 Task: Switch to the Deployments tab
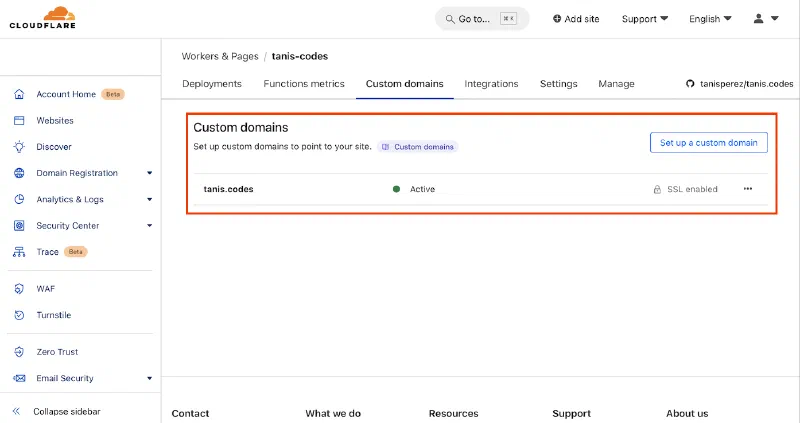pyautogui.click(x=212, y=84)
